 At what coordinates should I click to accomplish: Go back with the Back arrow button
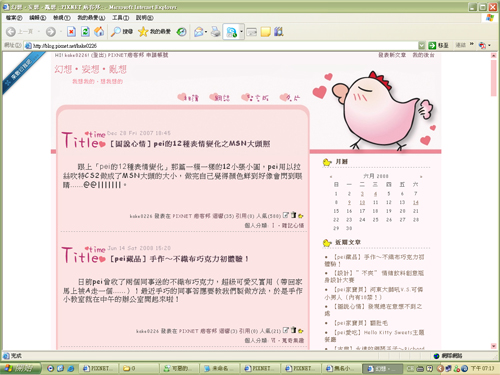pos(11,32)
